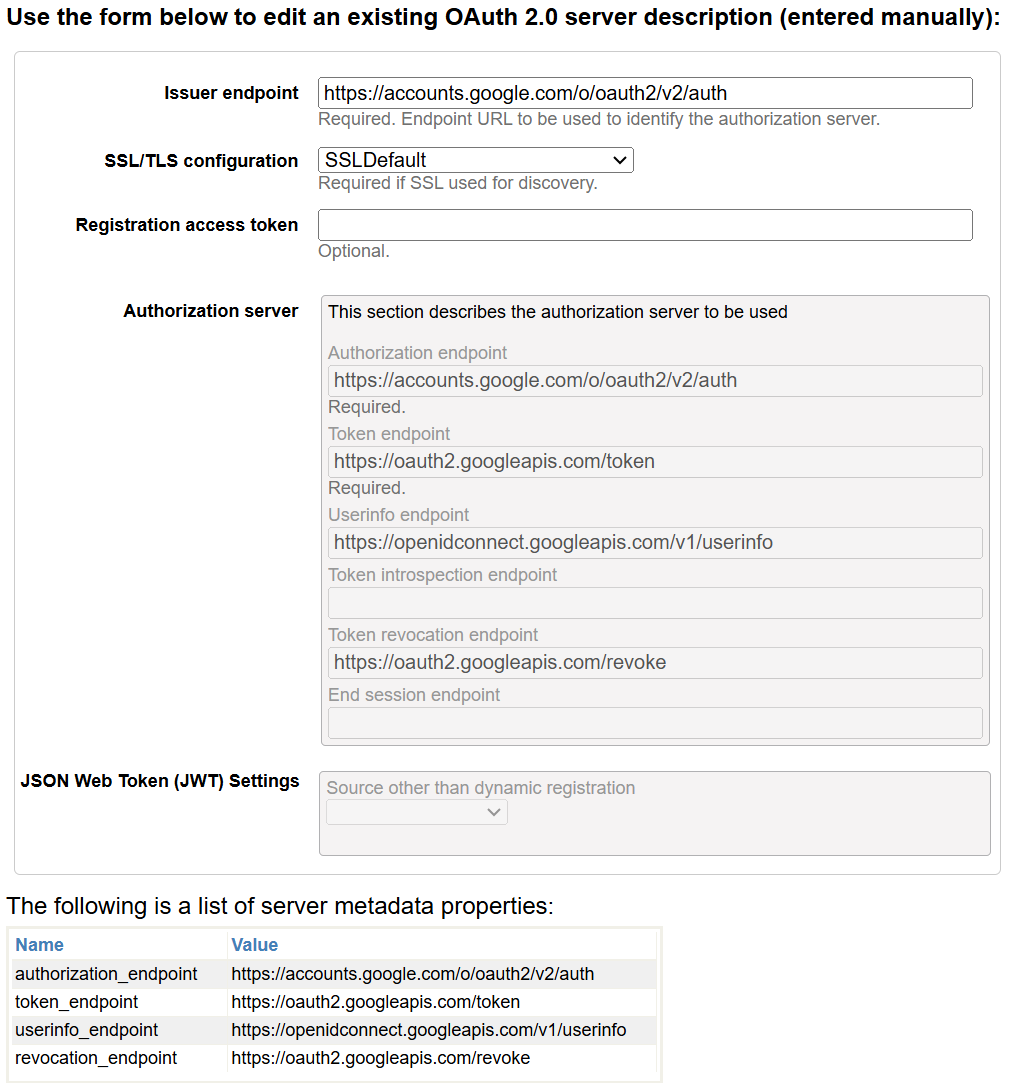The width and height of the screenshot is (1017, 1083).
Task: Select the authorization_endpoint row name
Action: click(106, 974)
